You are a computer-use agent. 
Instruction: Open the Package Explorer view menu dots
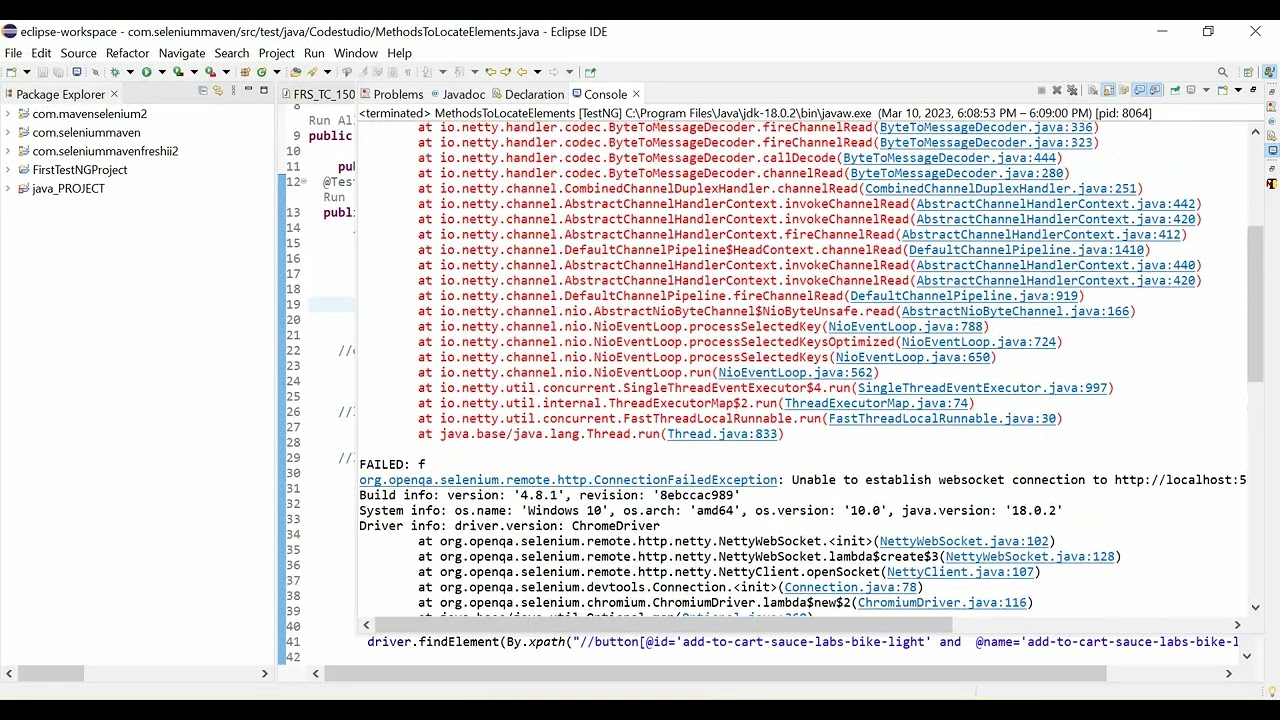click(232, 91)
